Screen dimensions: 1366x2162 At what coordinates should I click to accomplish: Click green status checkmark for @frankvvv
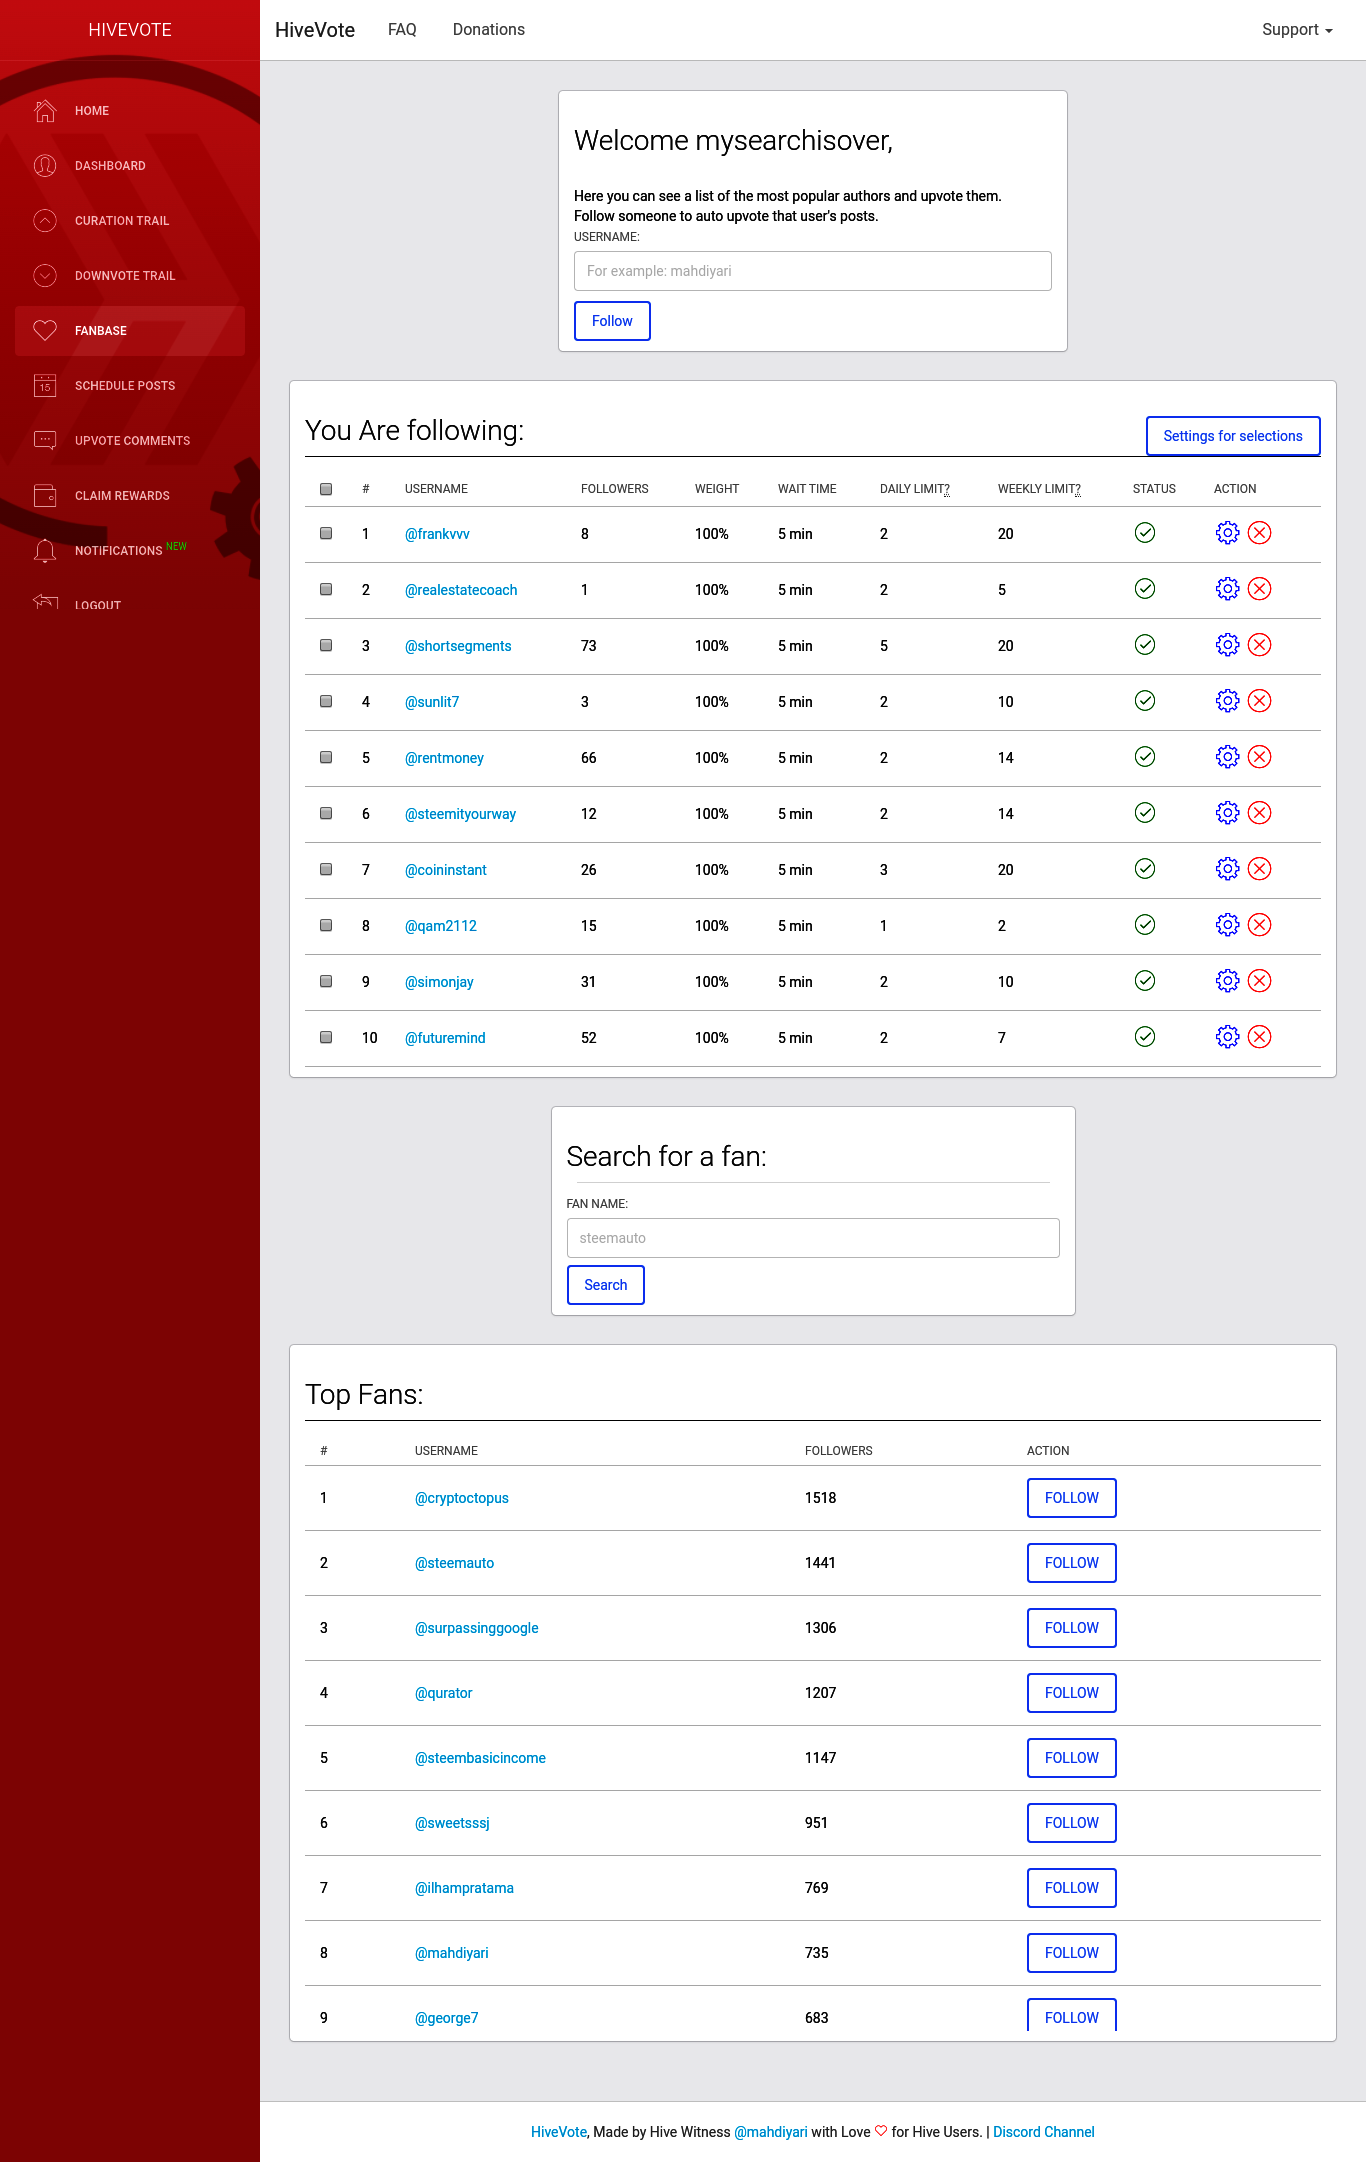[x=1145, y=533]
